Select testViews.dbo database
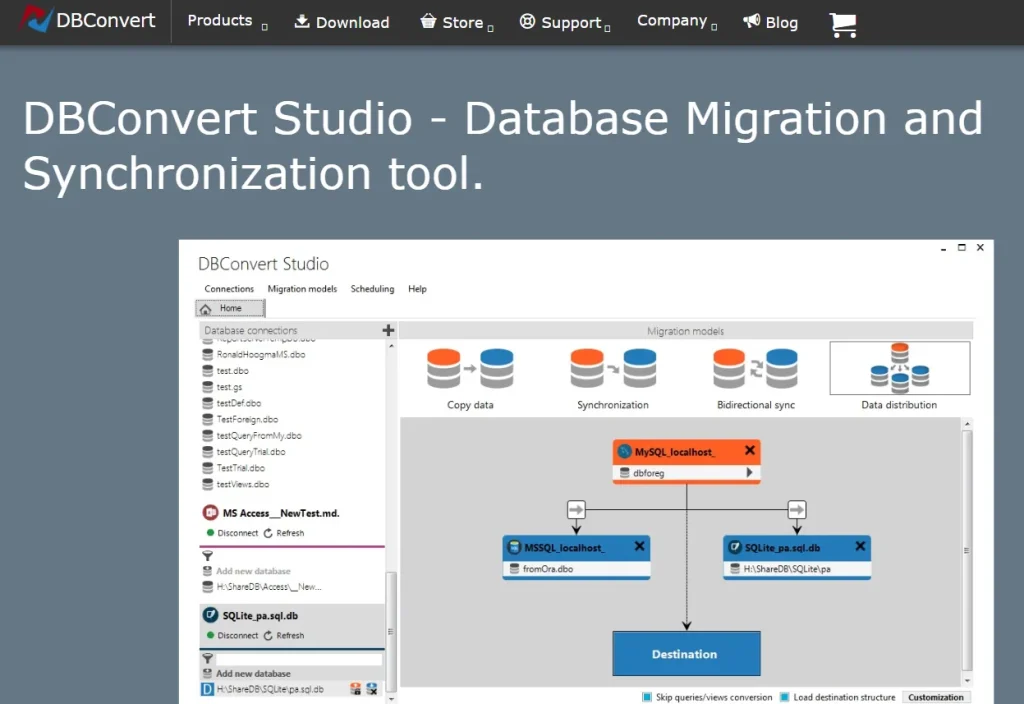The image size is (1024, 704). pyautogui.click(x=236, y=485)
